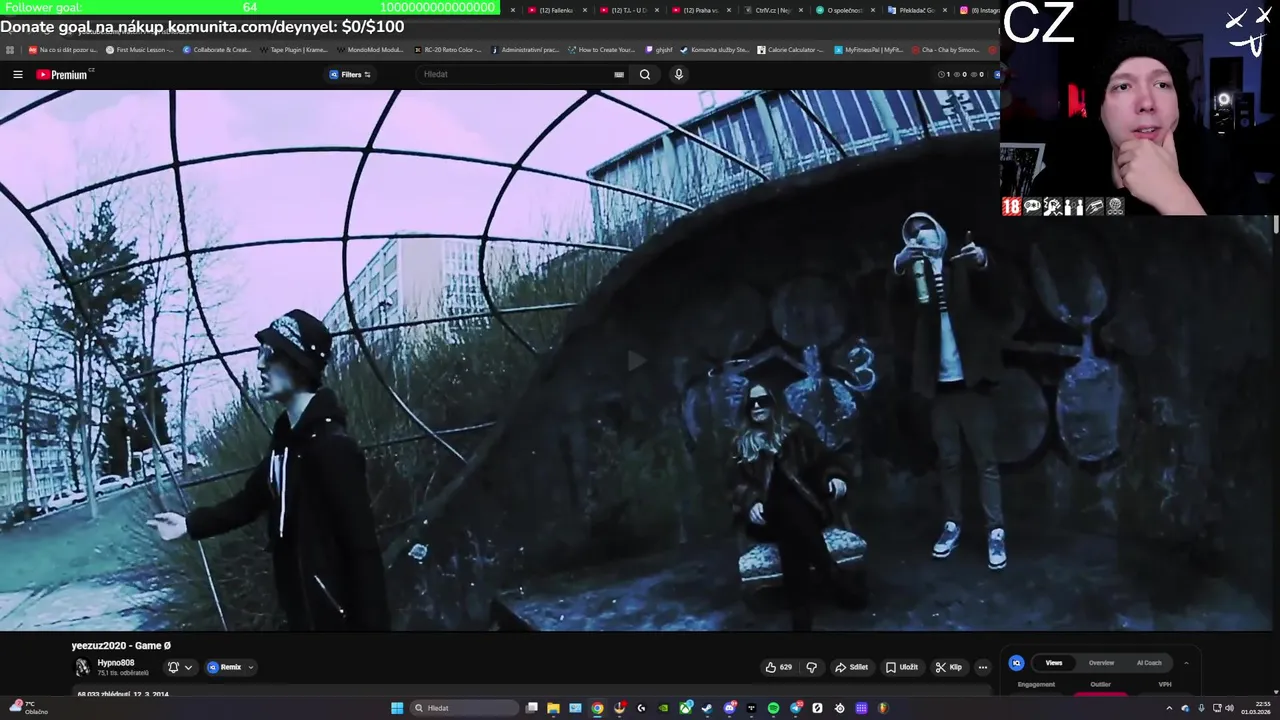
Task: Open File Explorer from the taskbar
Action: click(553, 708)
